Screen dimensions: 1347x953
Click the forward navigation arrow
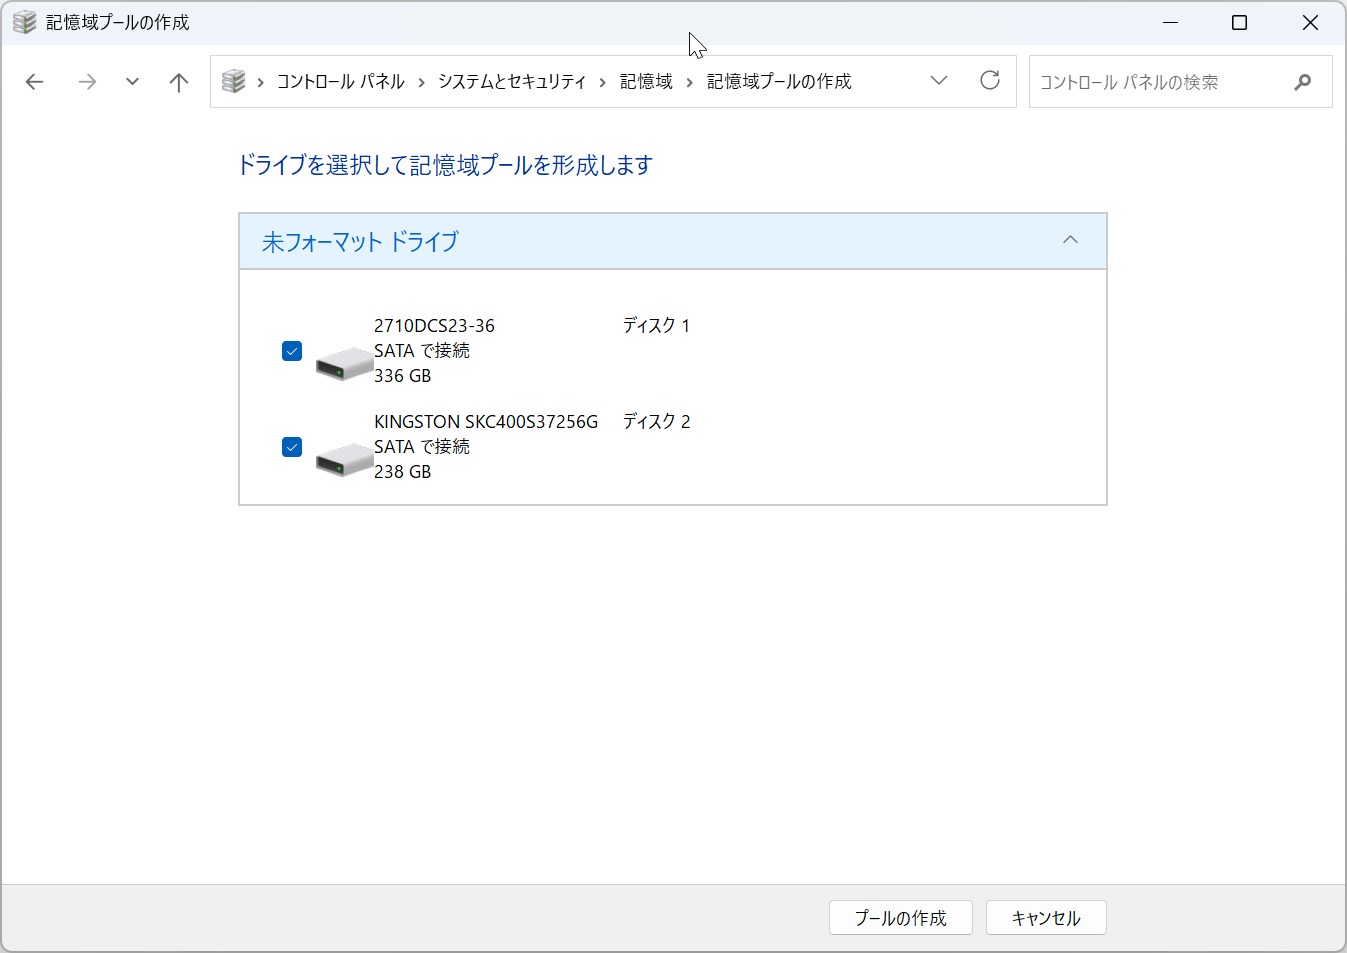87,82
